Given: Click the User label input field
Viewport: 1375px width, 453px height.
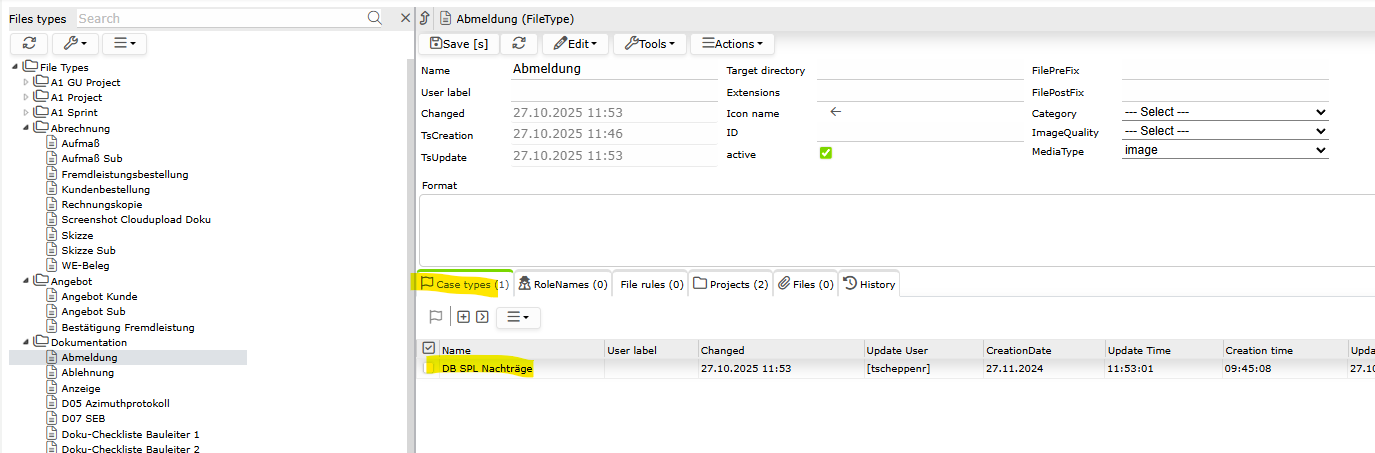Looking at the screenshot, I should [613, 92].
